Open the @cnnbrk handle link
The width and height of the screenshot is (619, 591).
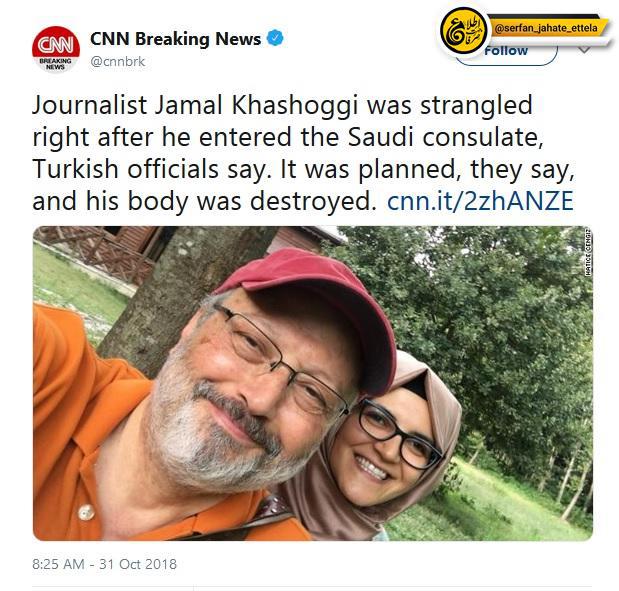[x=118, y=62]
